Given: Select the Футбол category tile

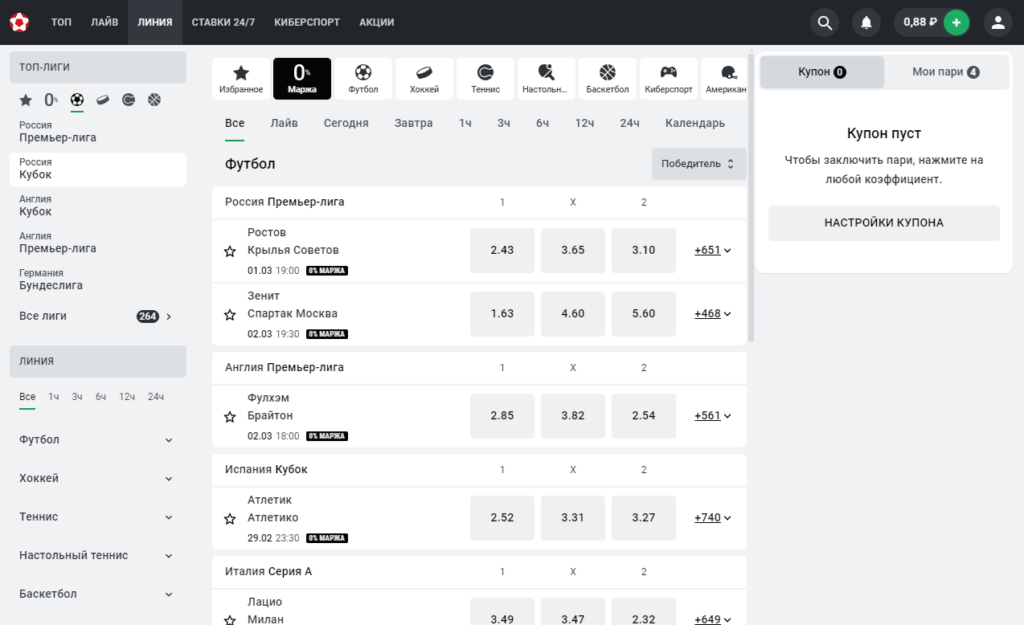Looking at the screenshot, I should 363,78.
